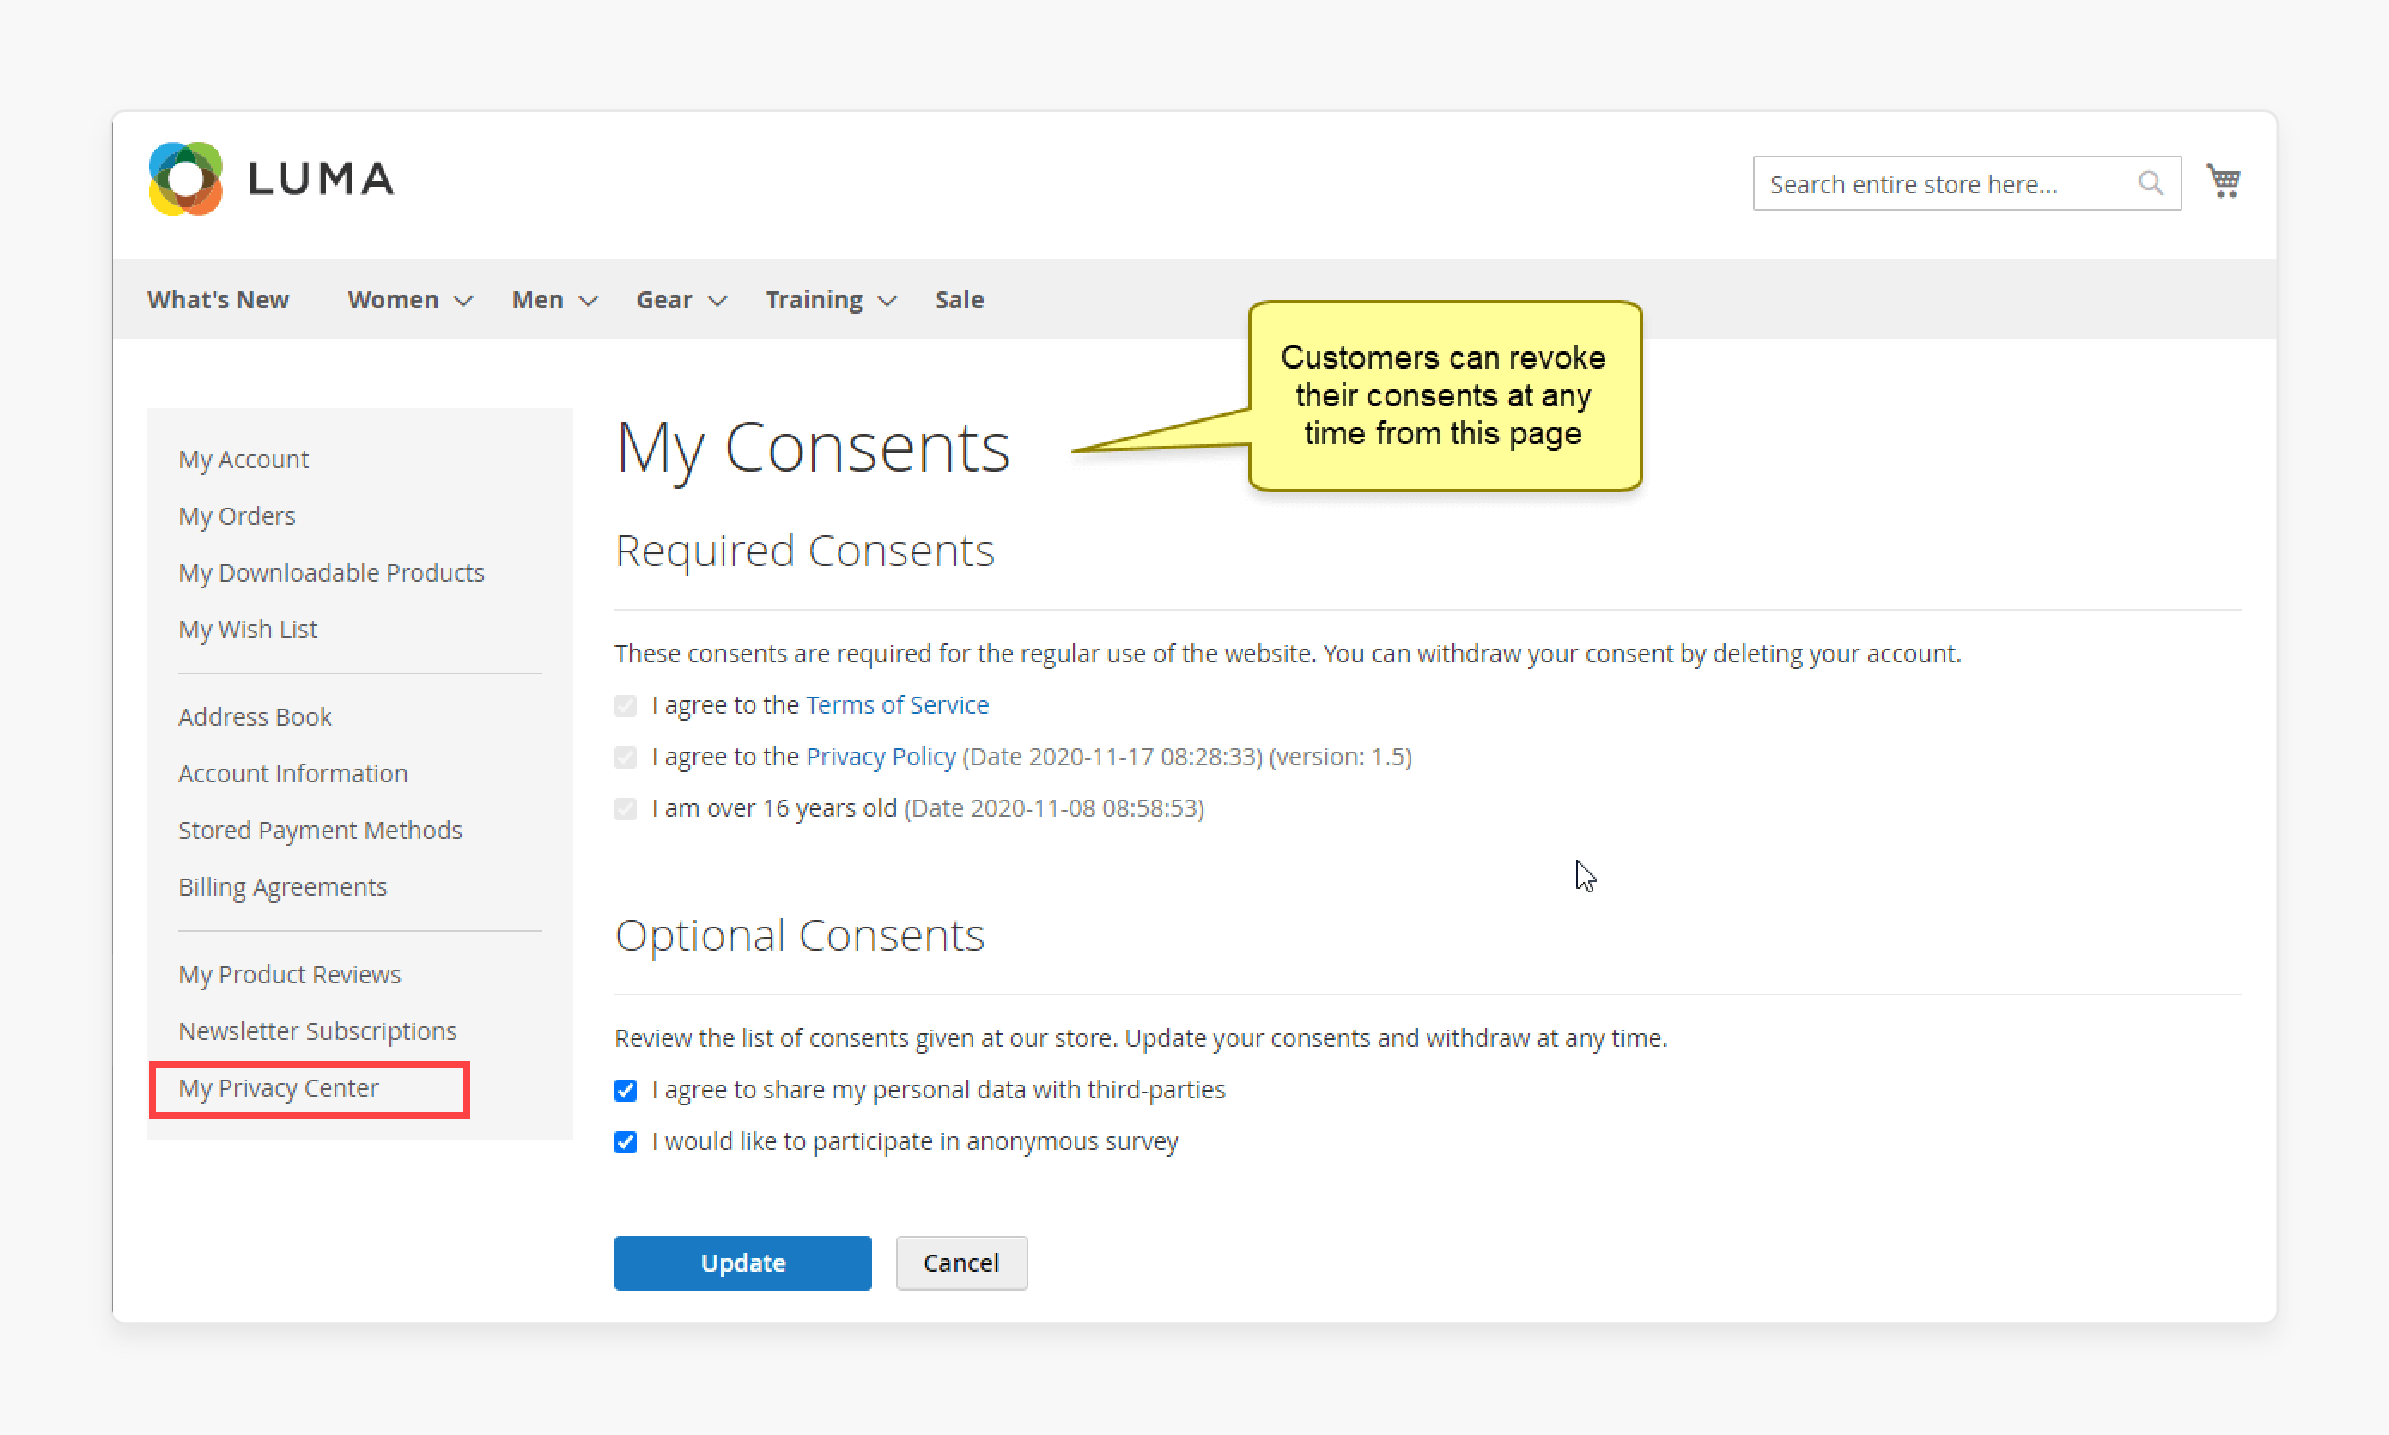The image size is (2389, 1435).
Task: Click 'Review the list of consents' text
Action: pos(1141,1038)
